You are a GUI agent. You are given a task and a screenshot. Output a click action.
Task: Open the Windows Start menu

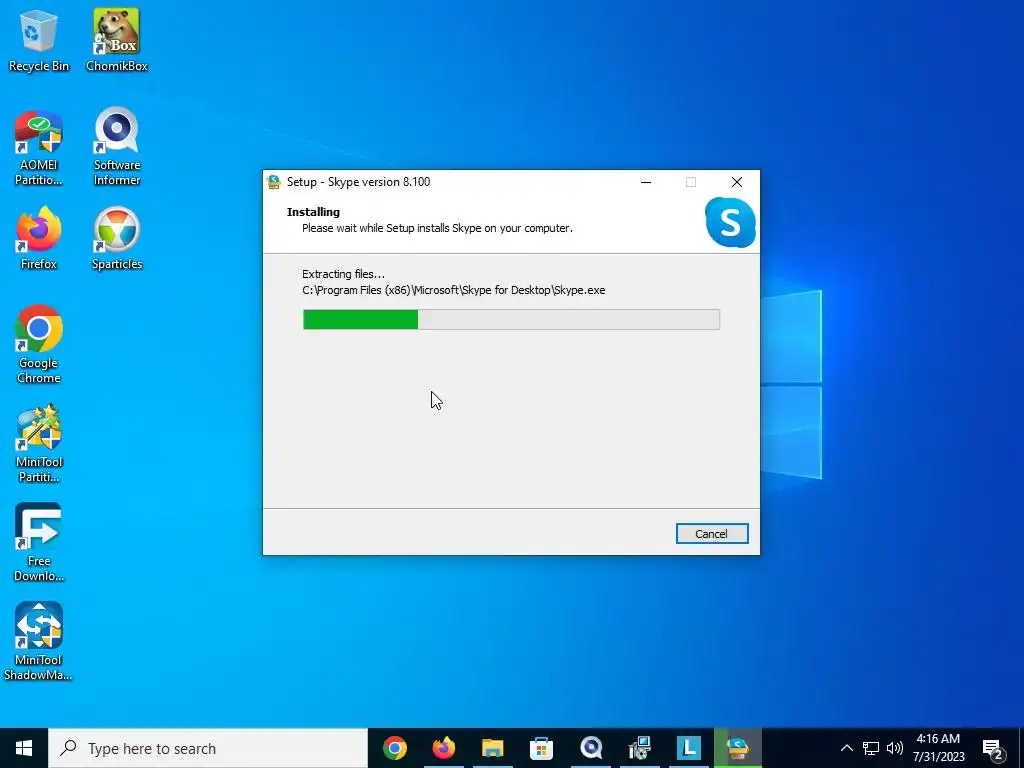(x=24, y=748)
